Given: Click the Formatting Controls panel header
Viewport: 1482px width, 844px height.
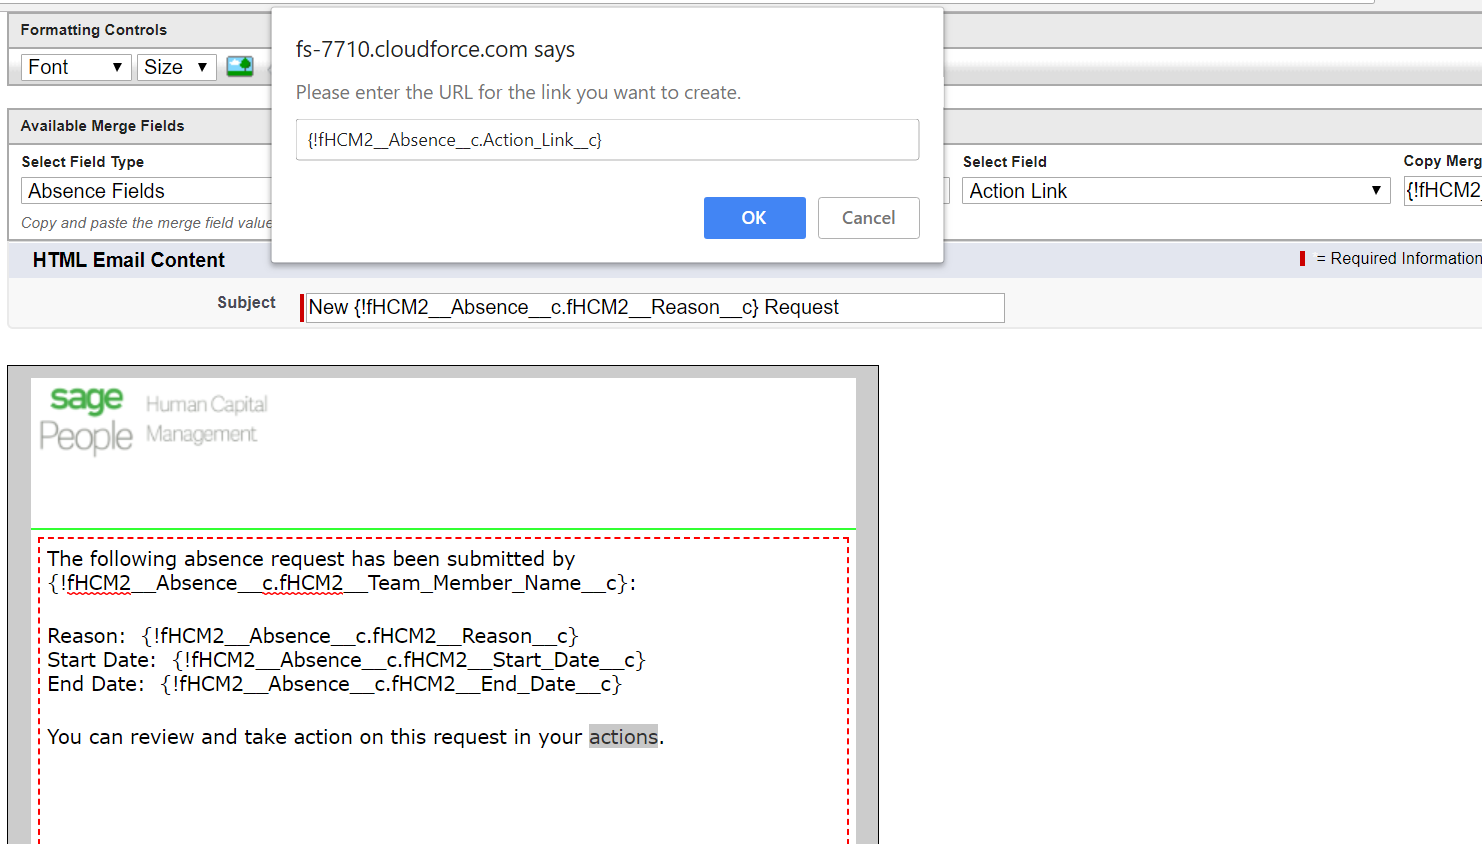Looking at the screenshot, I should (94, 30).
